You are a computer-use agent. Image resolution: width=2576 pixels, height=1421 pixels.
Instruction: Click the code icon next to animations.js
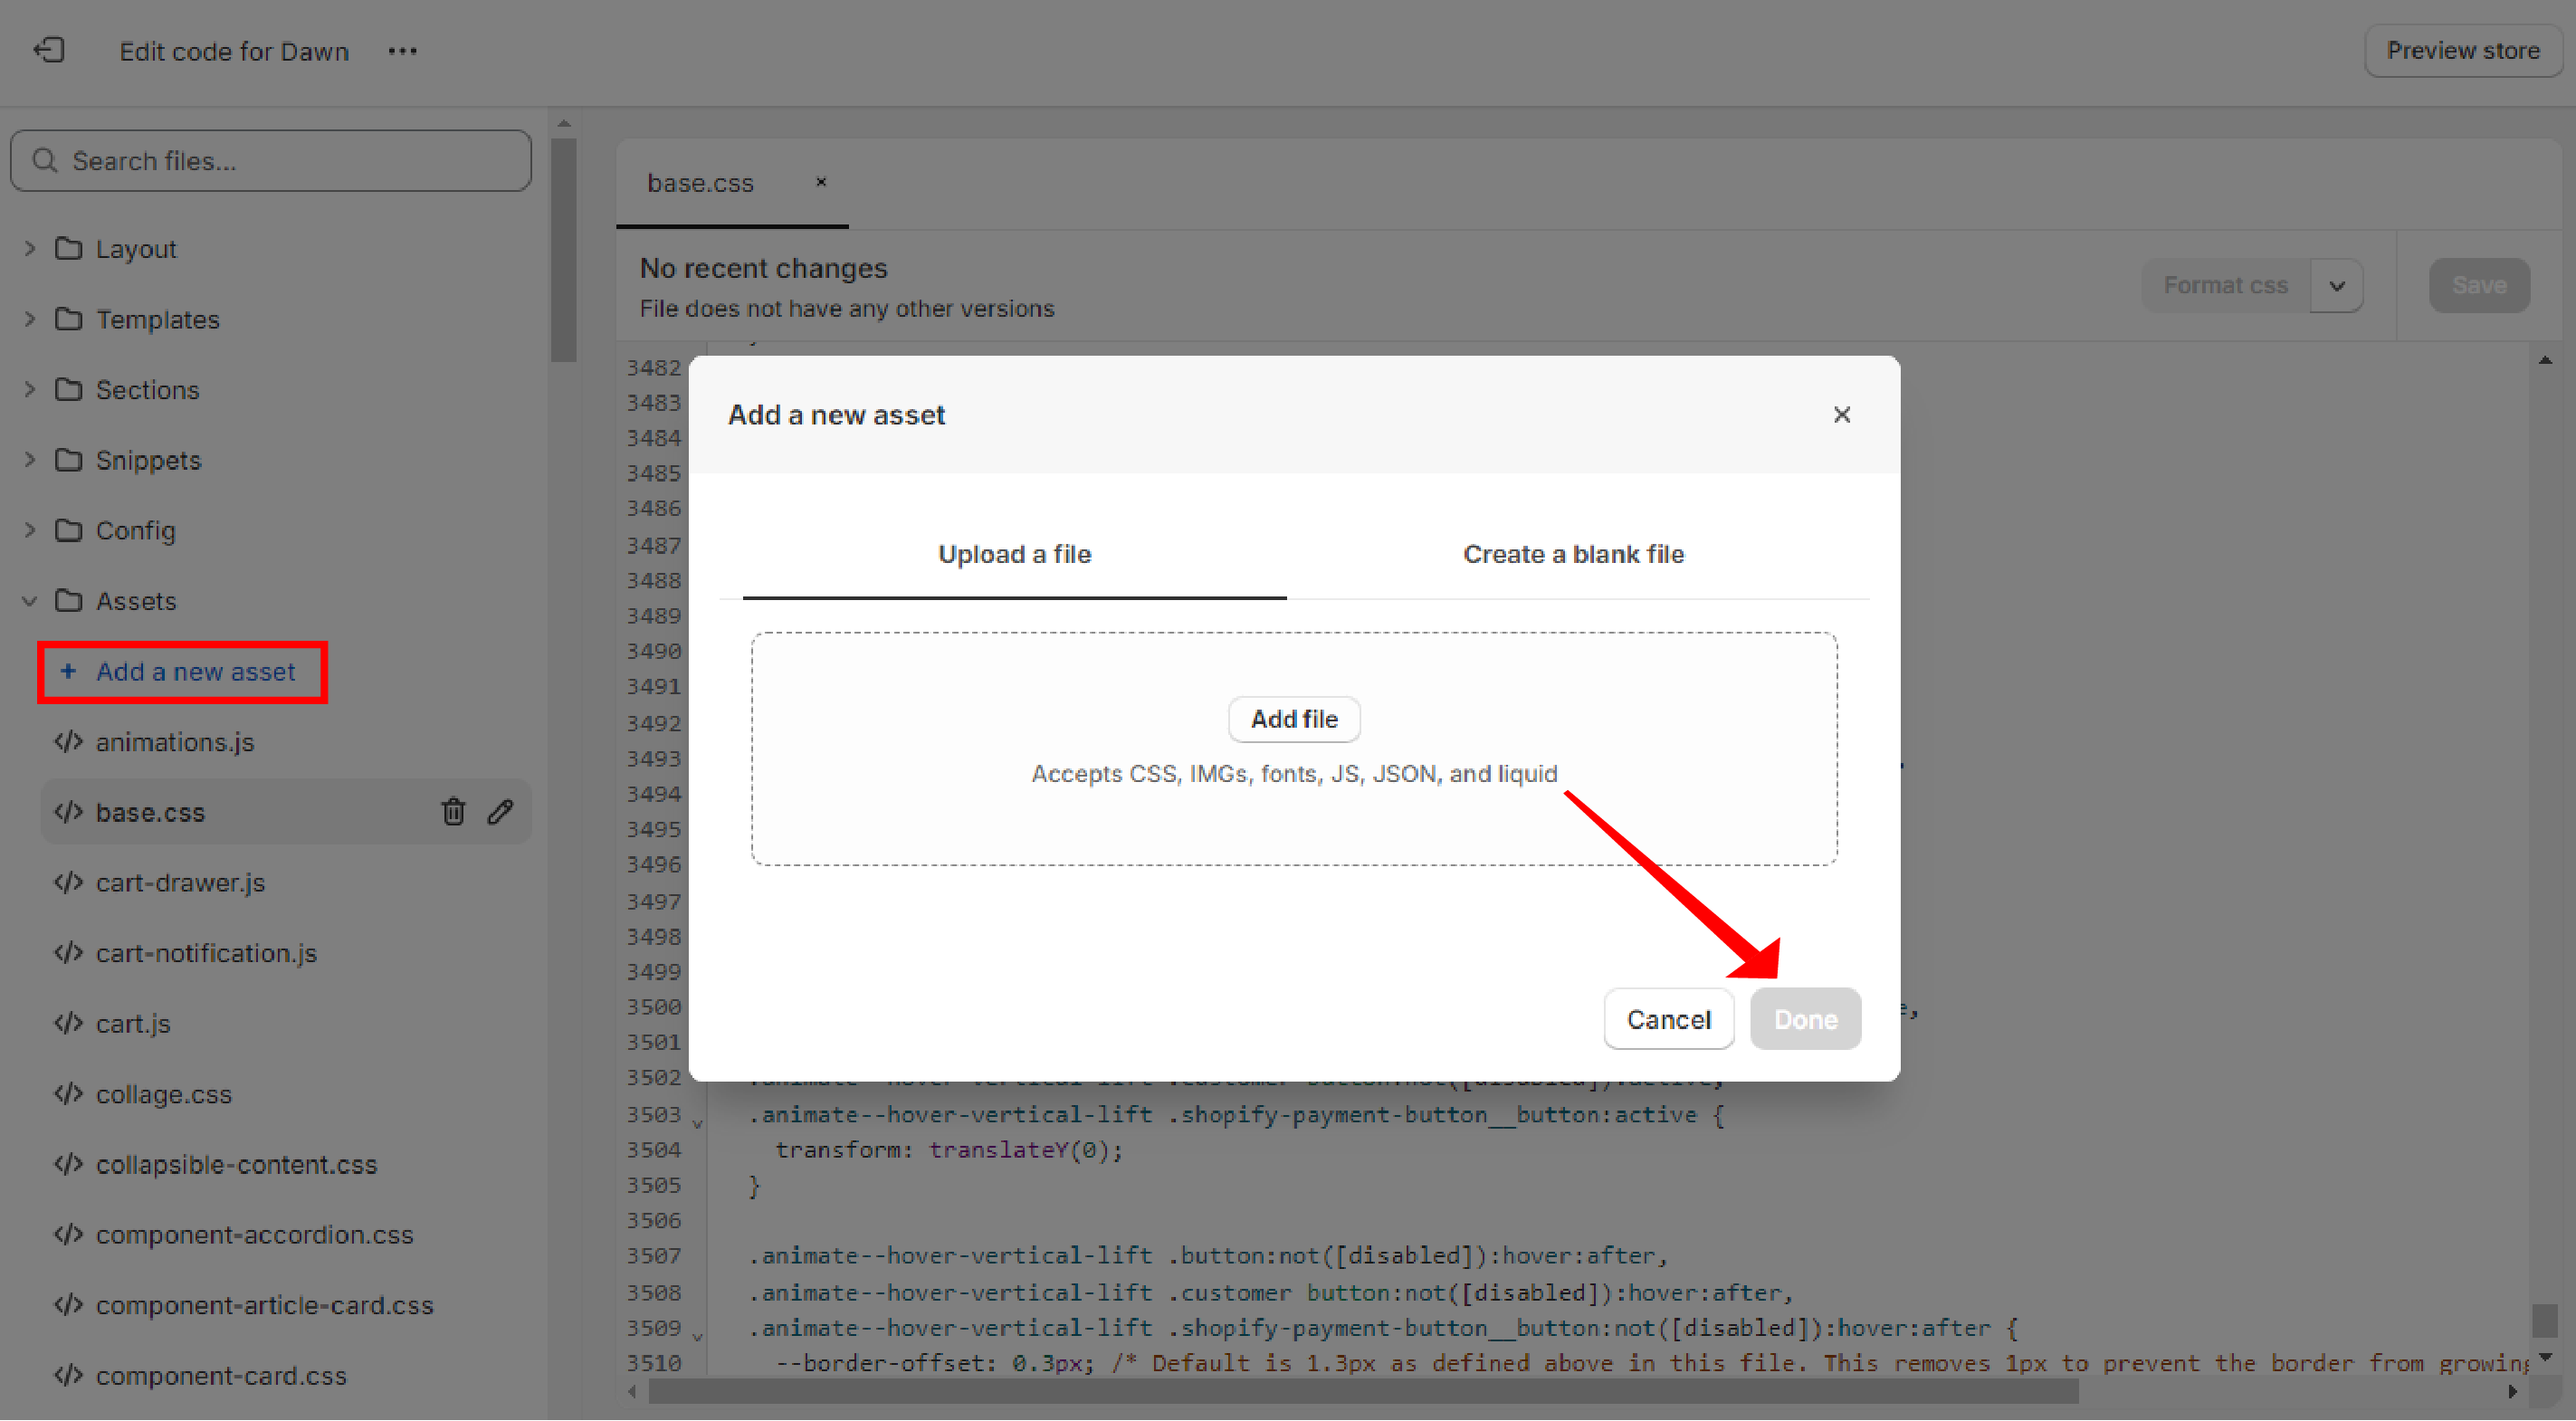coord(72,740)
